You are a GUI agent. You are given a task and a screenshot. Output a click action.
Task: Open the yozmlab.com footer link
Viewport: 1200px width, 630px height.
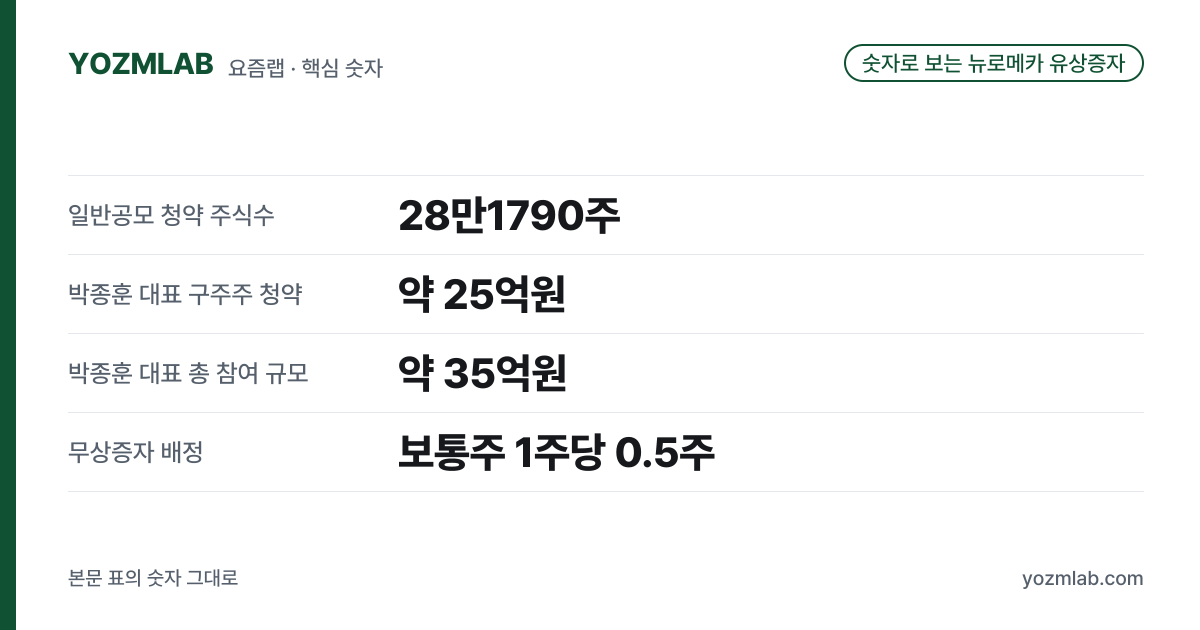point(1082,578)
